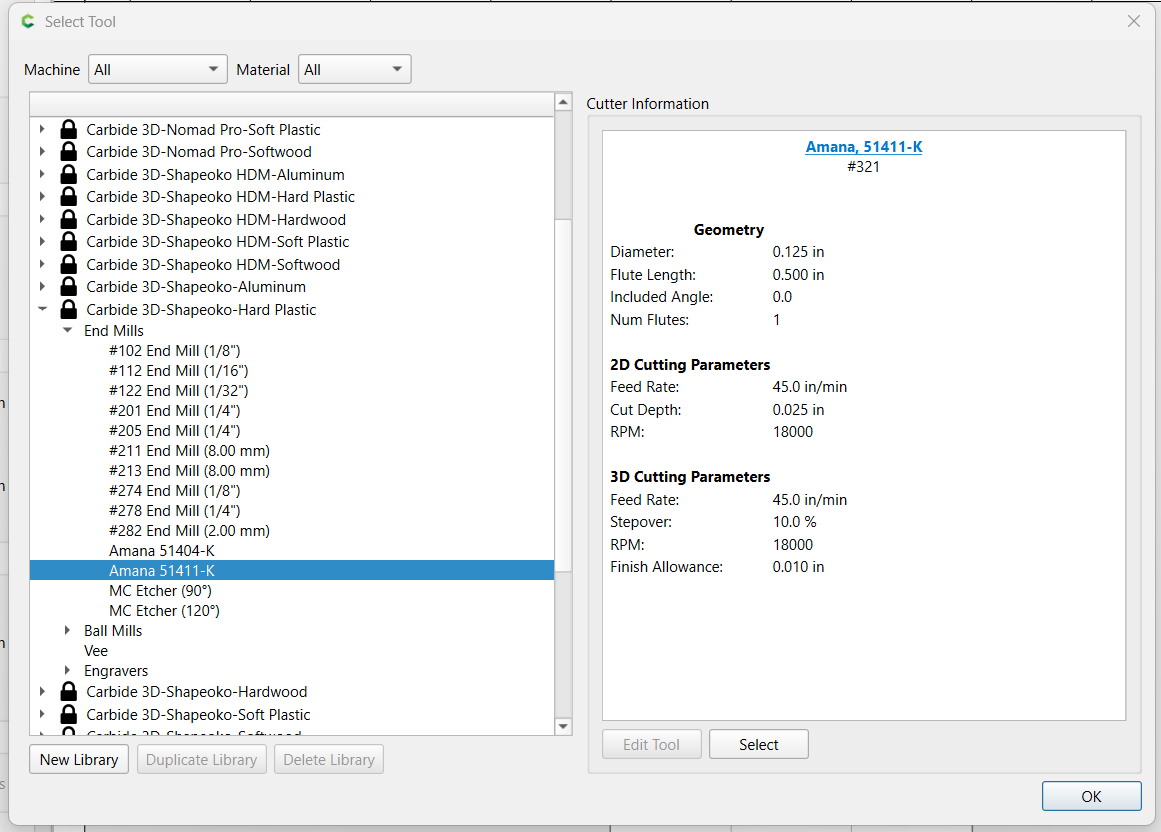Select #274 End Mill (1/8")
Screen dimensions: 1161x832
coord(175,491)
